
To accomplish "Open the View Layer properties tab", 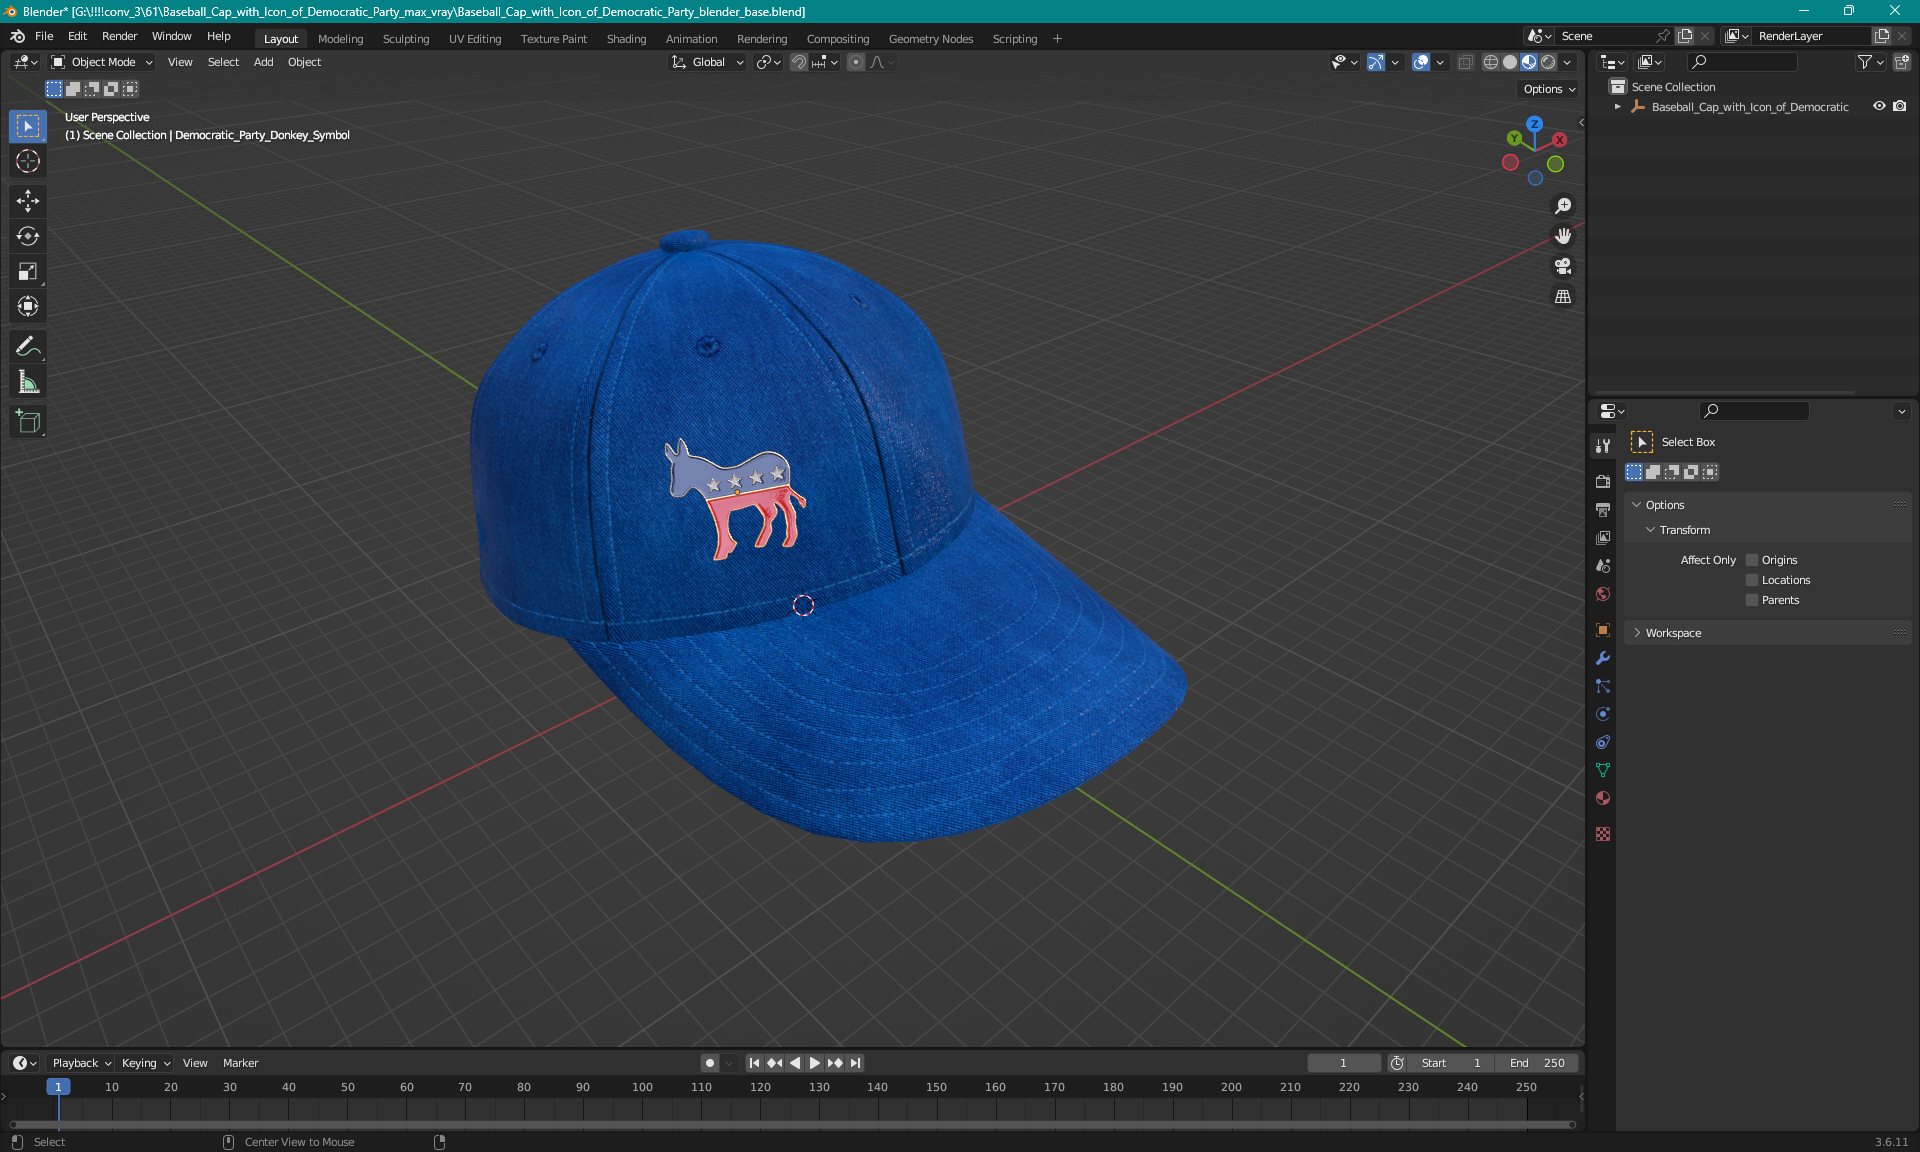I will pos(1603,537).
